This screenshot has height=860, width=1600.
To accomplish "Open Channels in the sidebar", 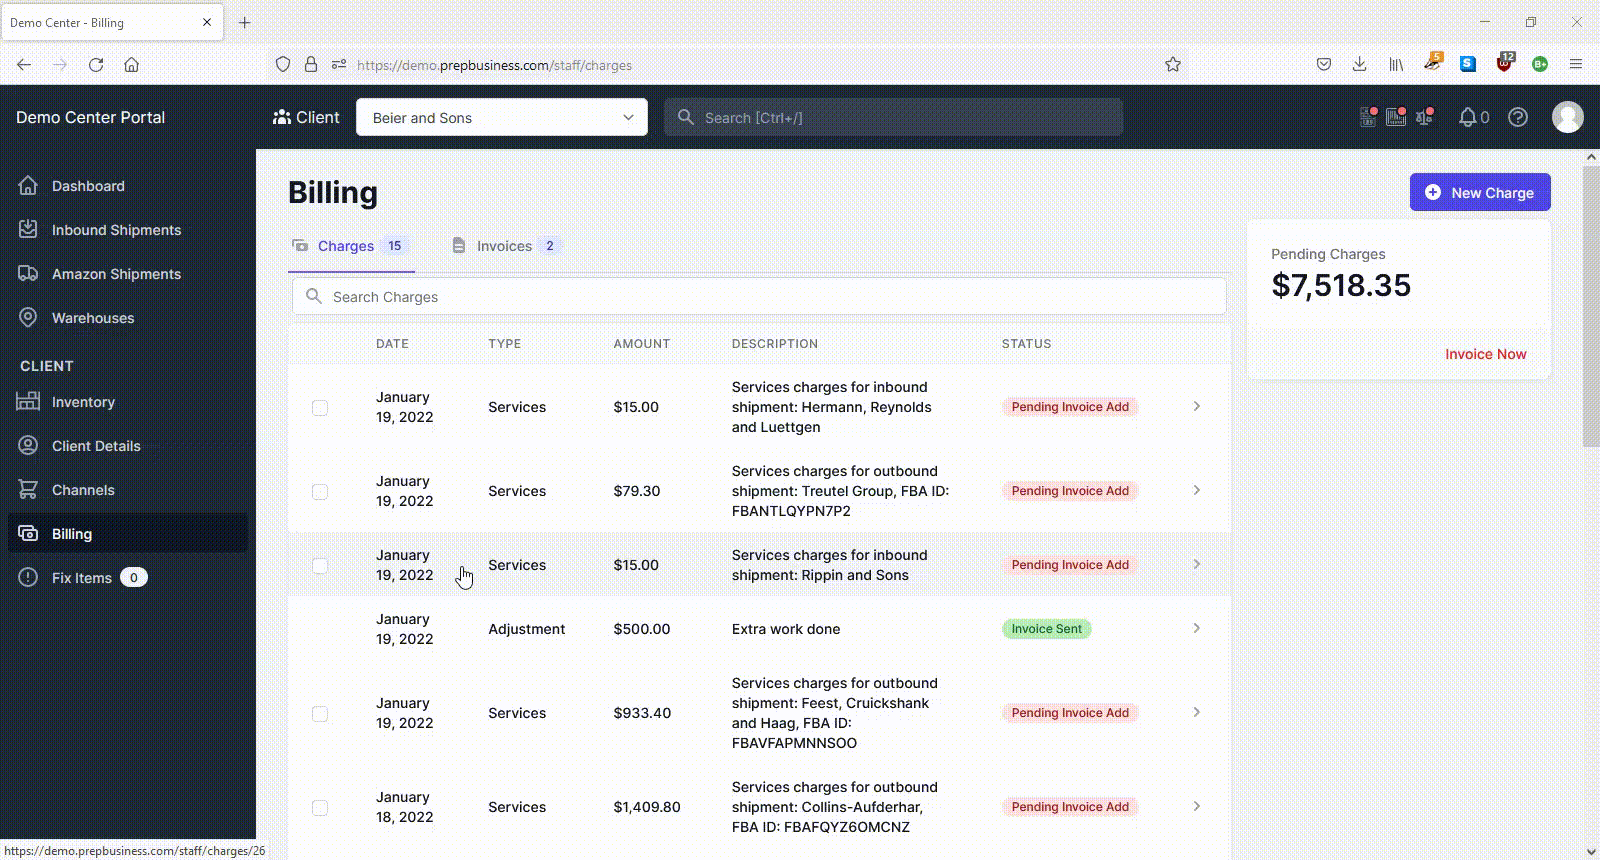I will pos(83,490).
